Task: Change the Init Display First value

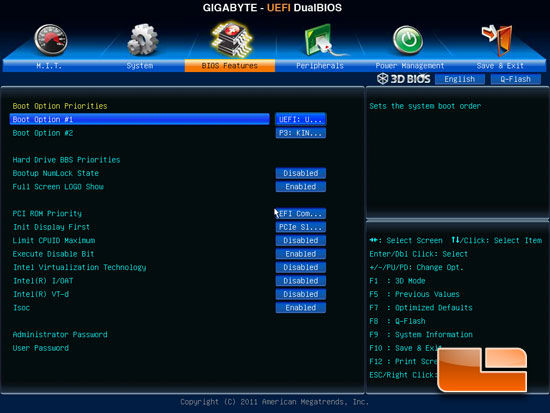Action: coord(301,227)
